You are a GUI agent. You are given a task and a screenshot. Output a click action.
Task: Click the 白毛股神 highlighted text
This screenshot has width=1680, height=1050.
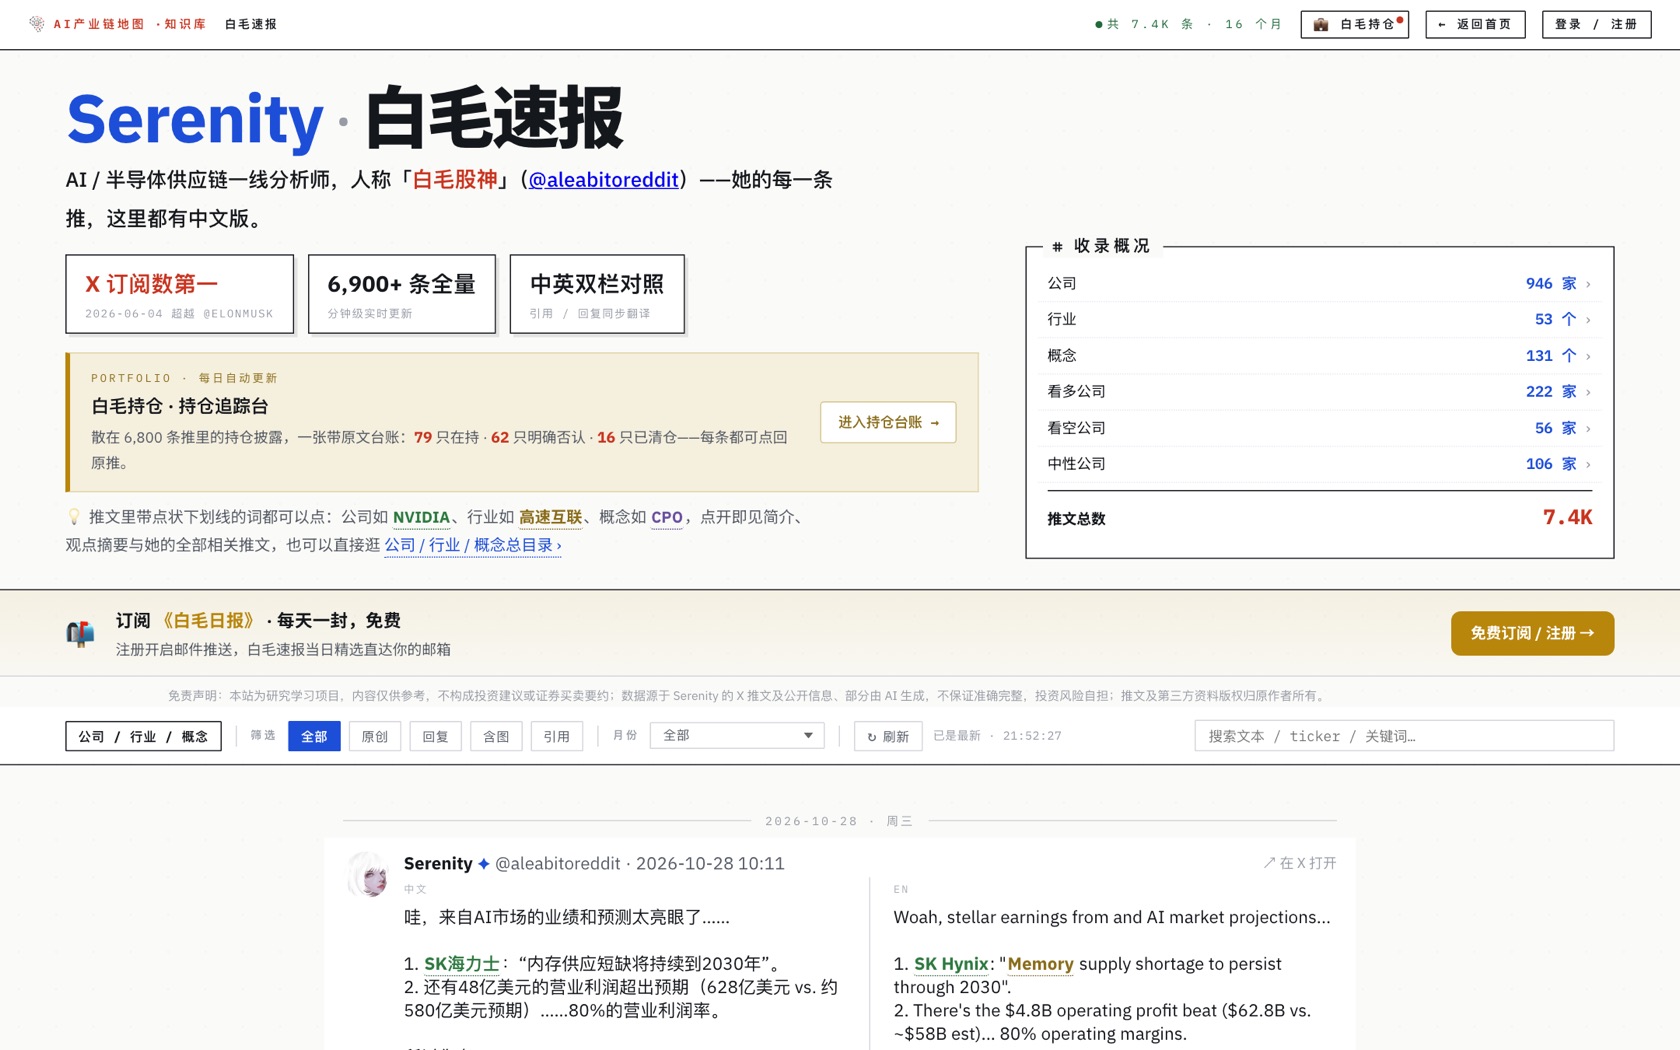click(x=455, y=180)
